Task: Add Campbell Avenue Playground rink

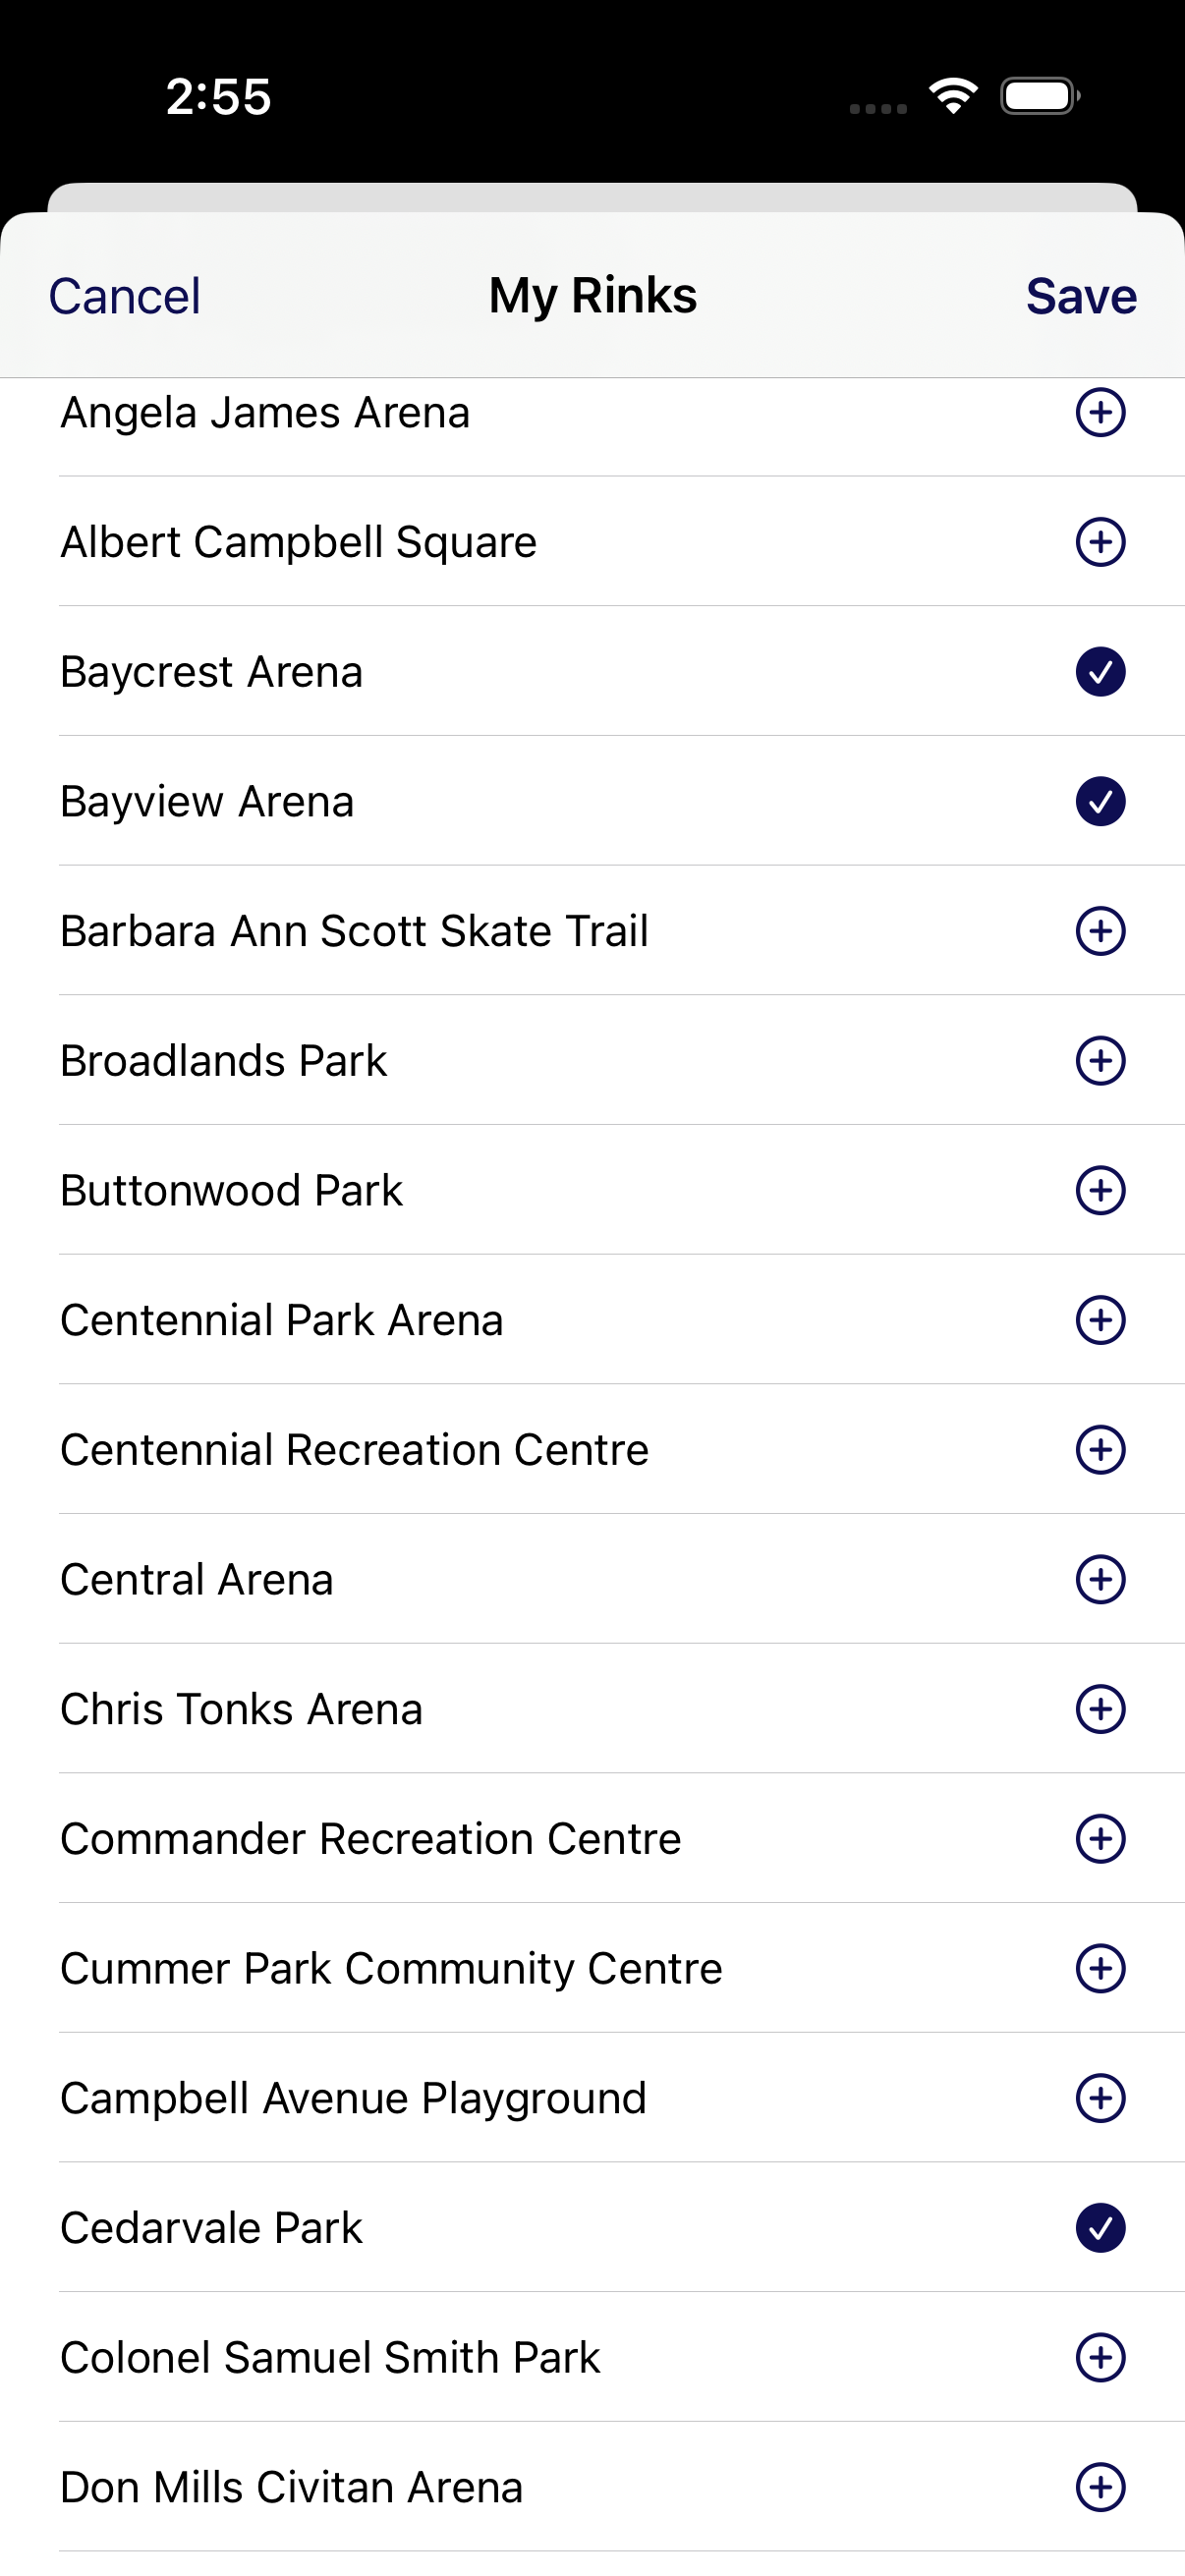Action: pyautogui.click(x=1100, y=2098)
